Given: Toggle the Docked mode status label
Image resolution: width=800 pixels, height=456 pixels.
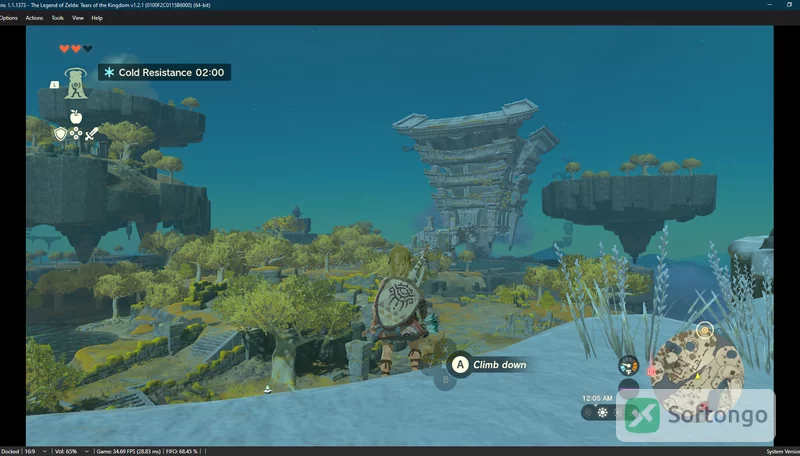Looking at the screenshot, I should [9, 451].
